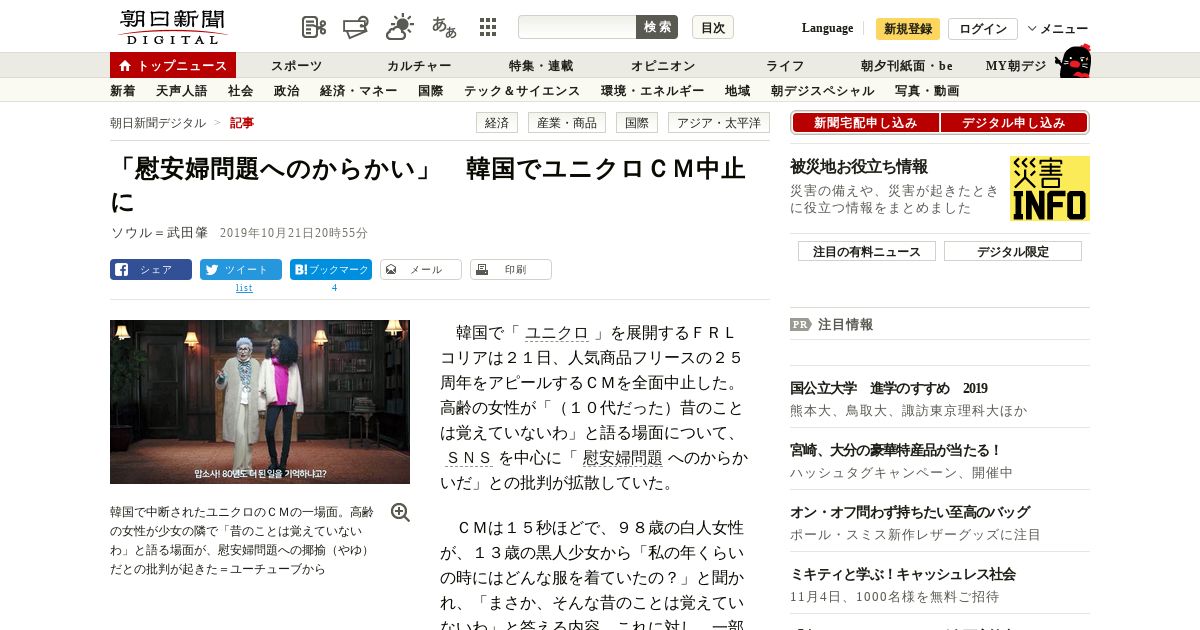Viewport: 1200px width, 630px height.
Task: Click 朝日新聞デジタル breadcrumb link
Action: pos(158,123)
